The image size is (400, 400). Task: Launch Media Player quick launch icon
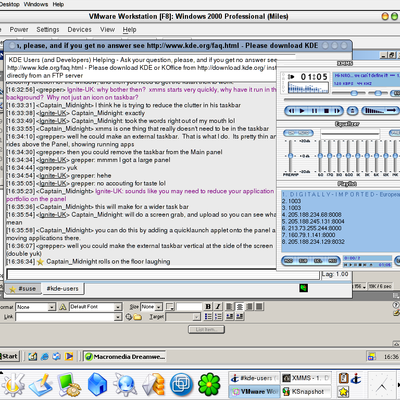click(69, 356)
